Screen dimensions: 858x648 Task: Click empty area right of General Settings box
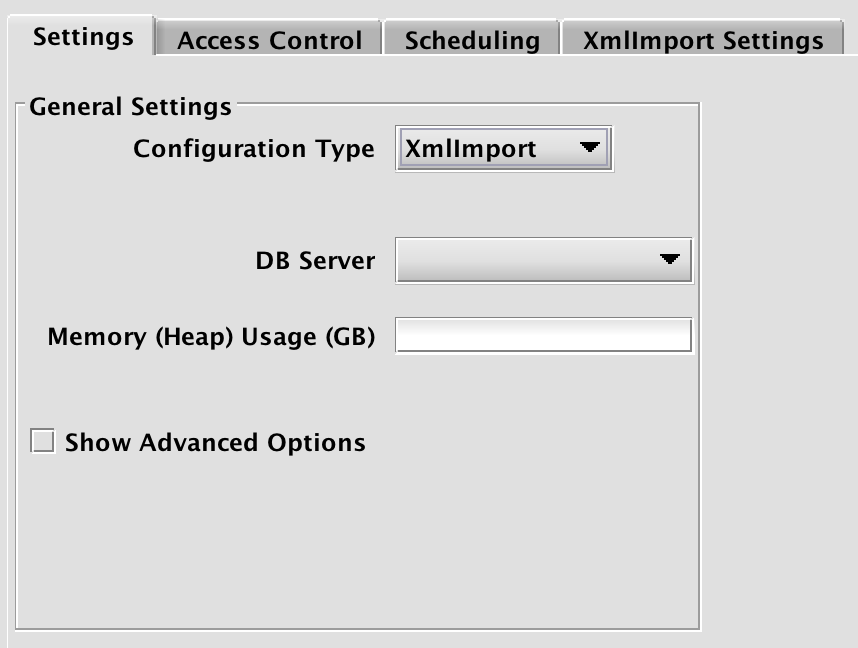(780, 350)
